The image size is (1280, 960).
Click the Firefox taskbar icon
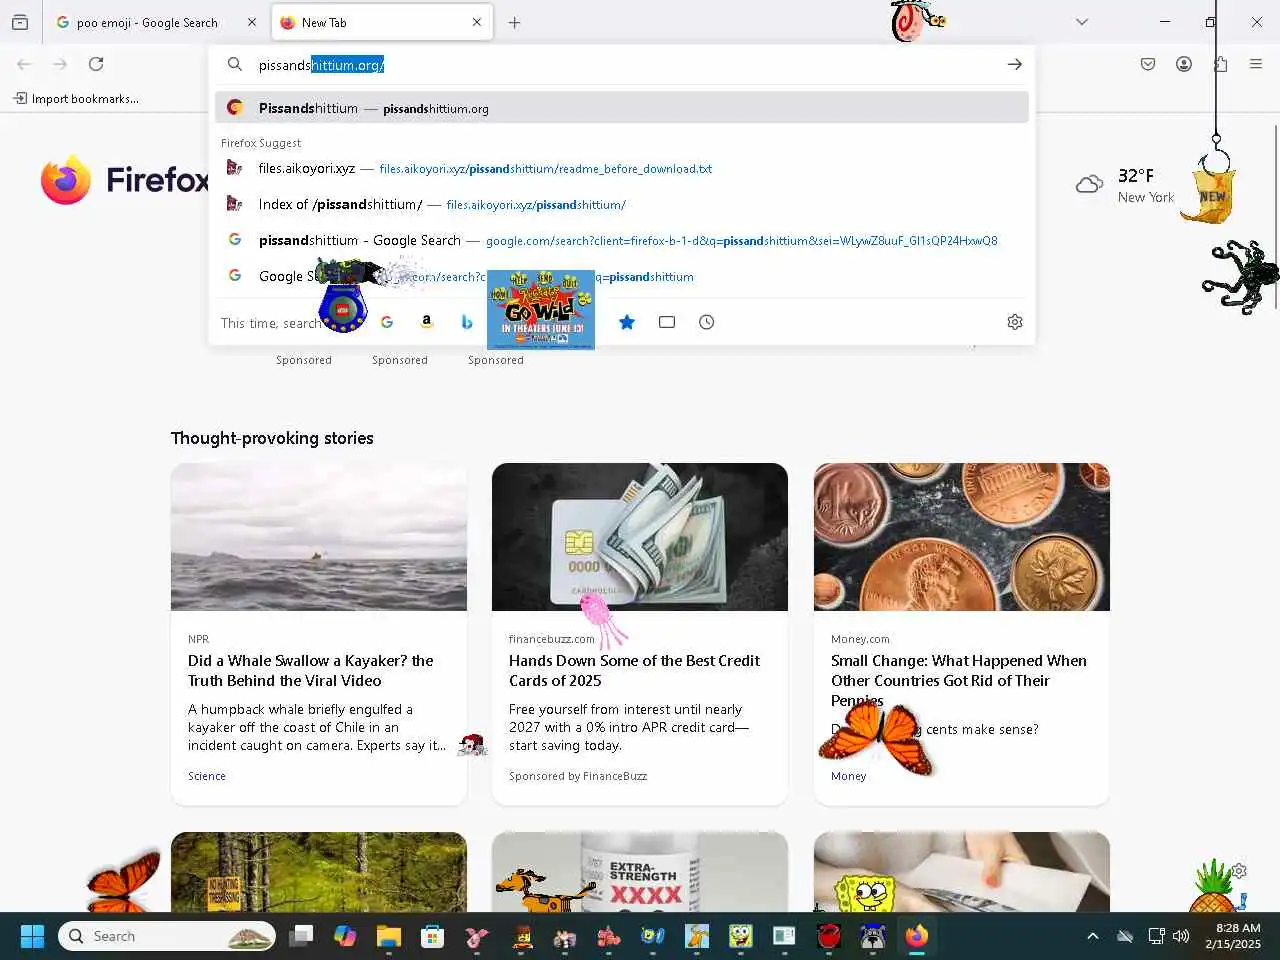point(917,936)
